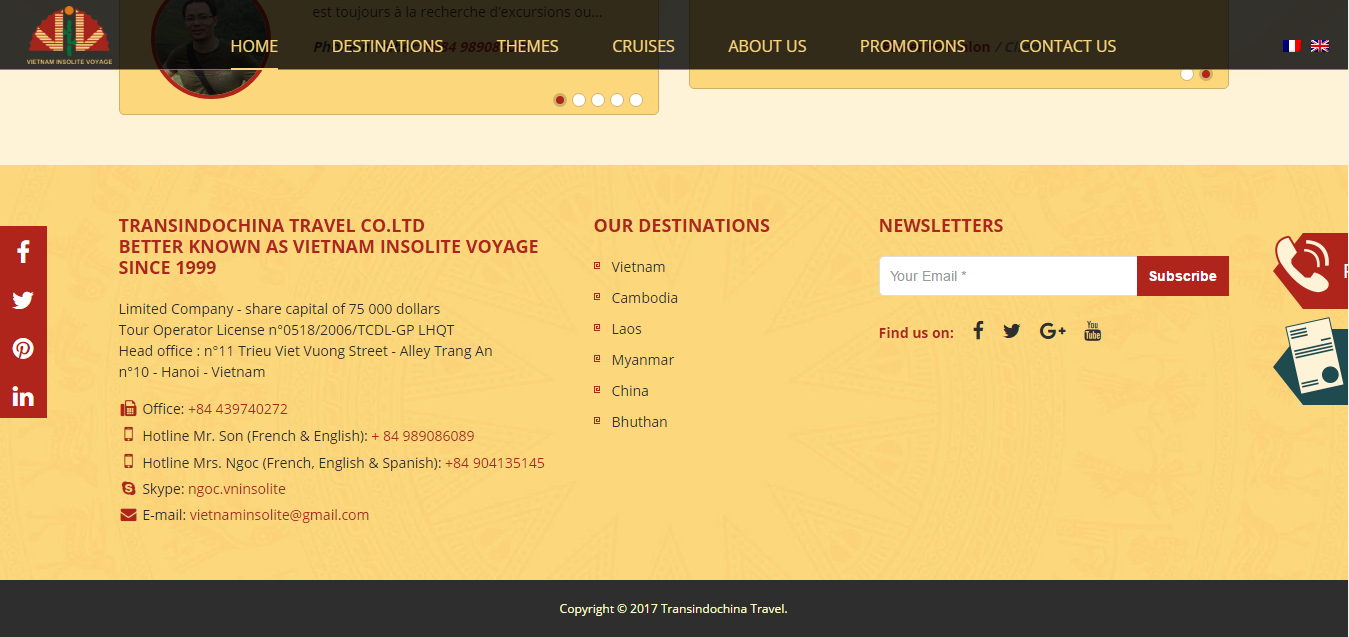Select first slide dot in right card
The image size is (1349, 637).
pos(1187,74)
